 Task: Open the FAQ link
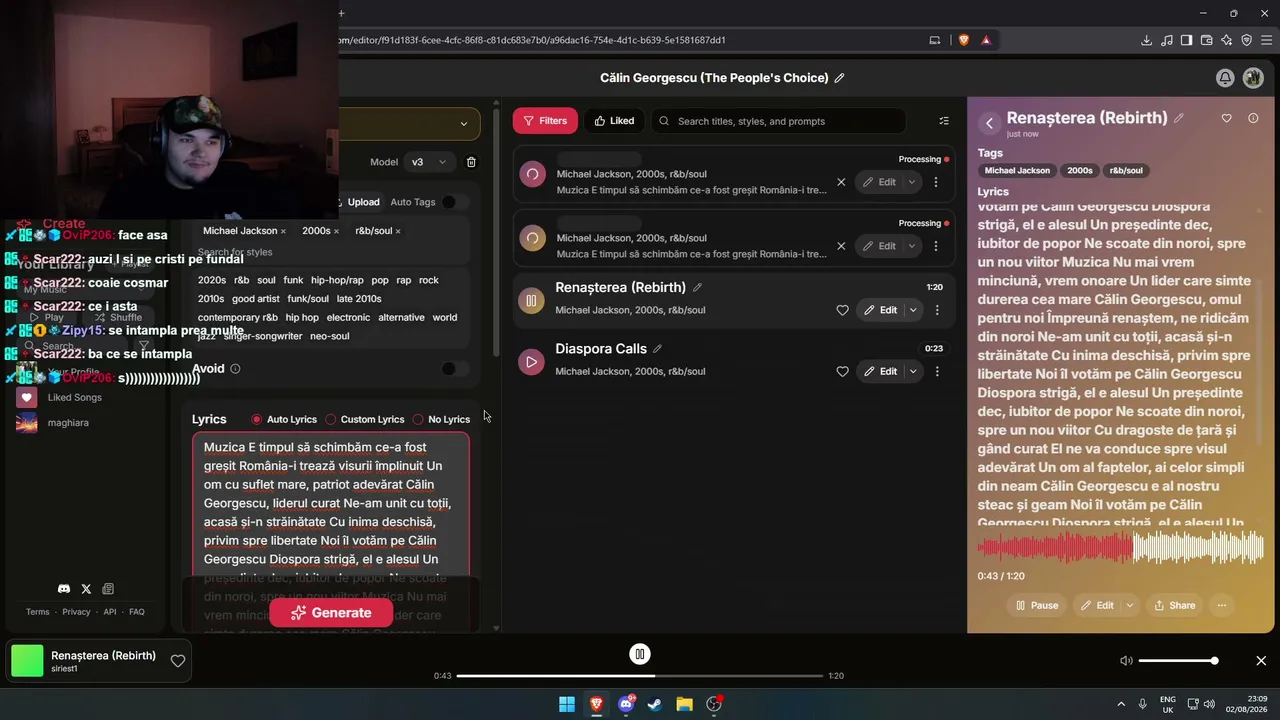[137, 612]
